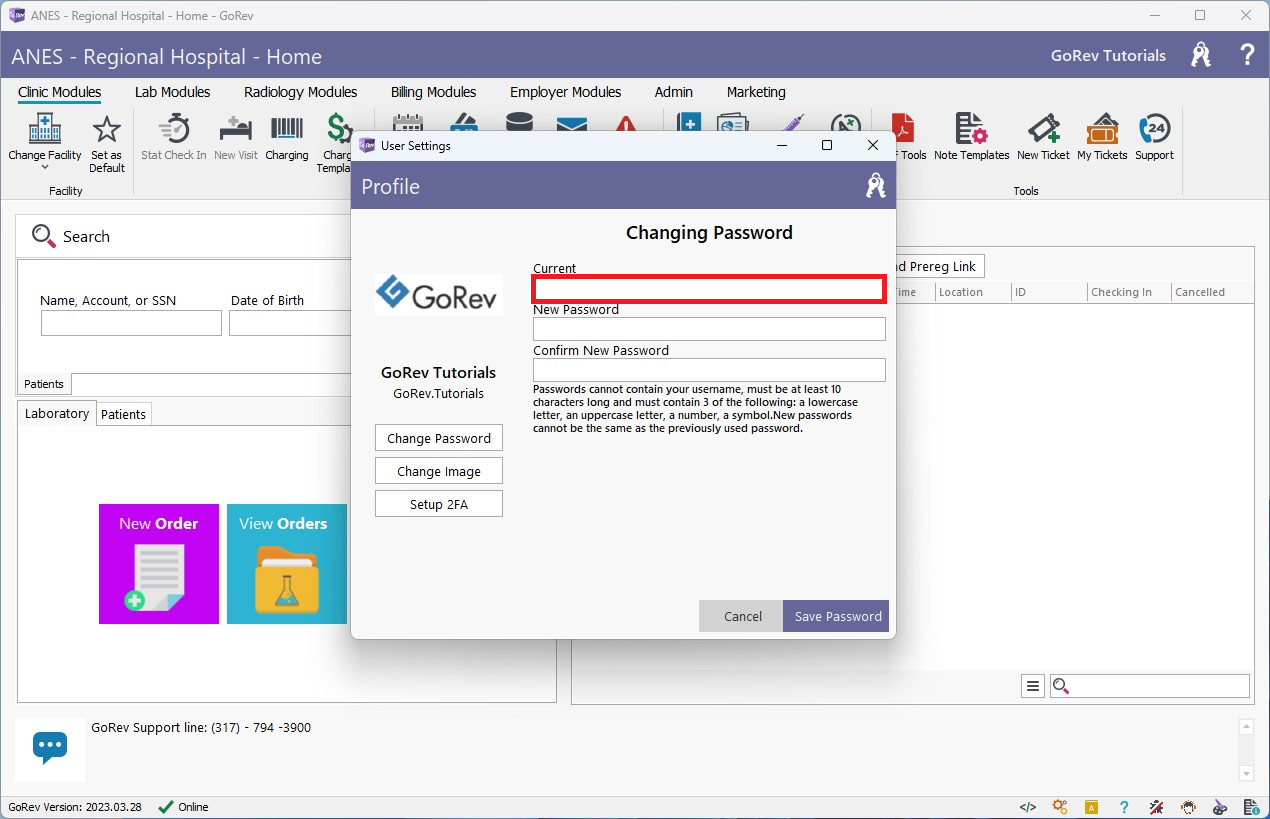Click the headset agent status icon

[x=1188, y=807]
